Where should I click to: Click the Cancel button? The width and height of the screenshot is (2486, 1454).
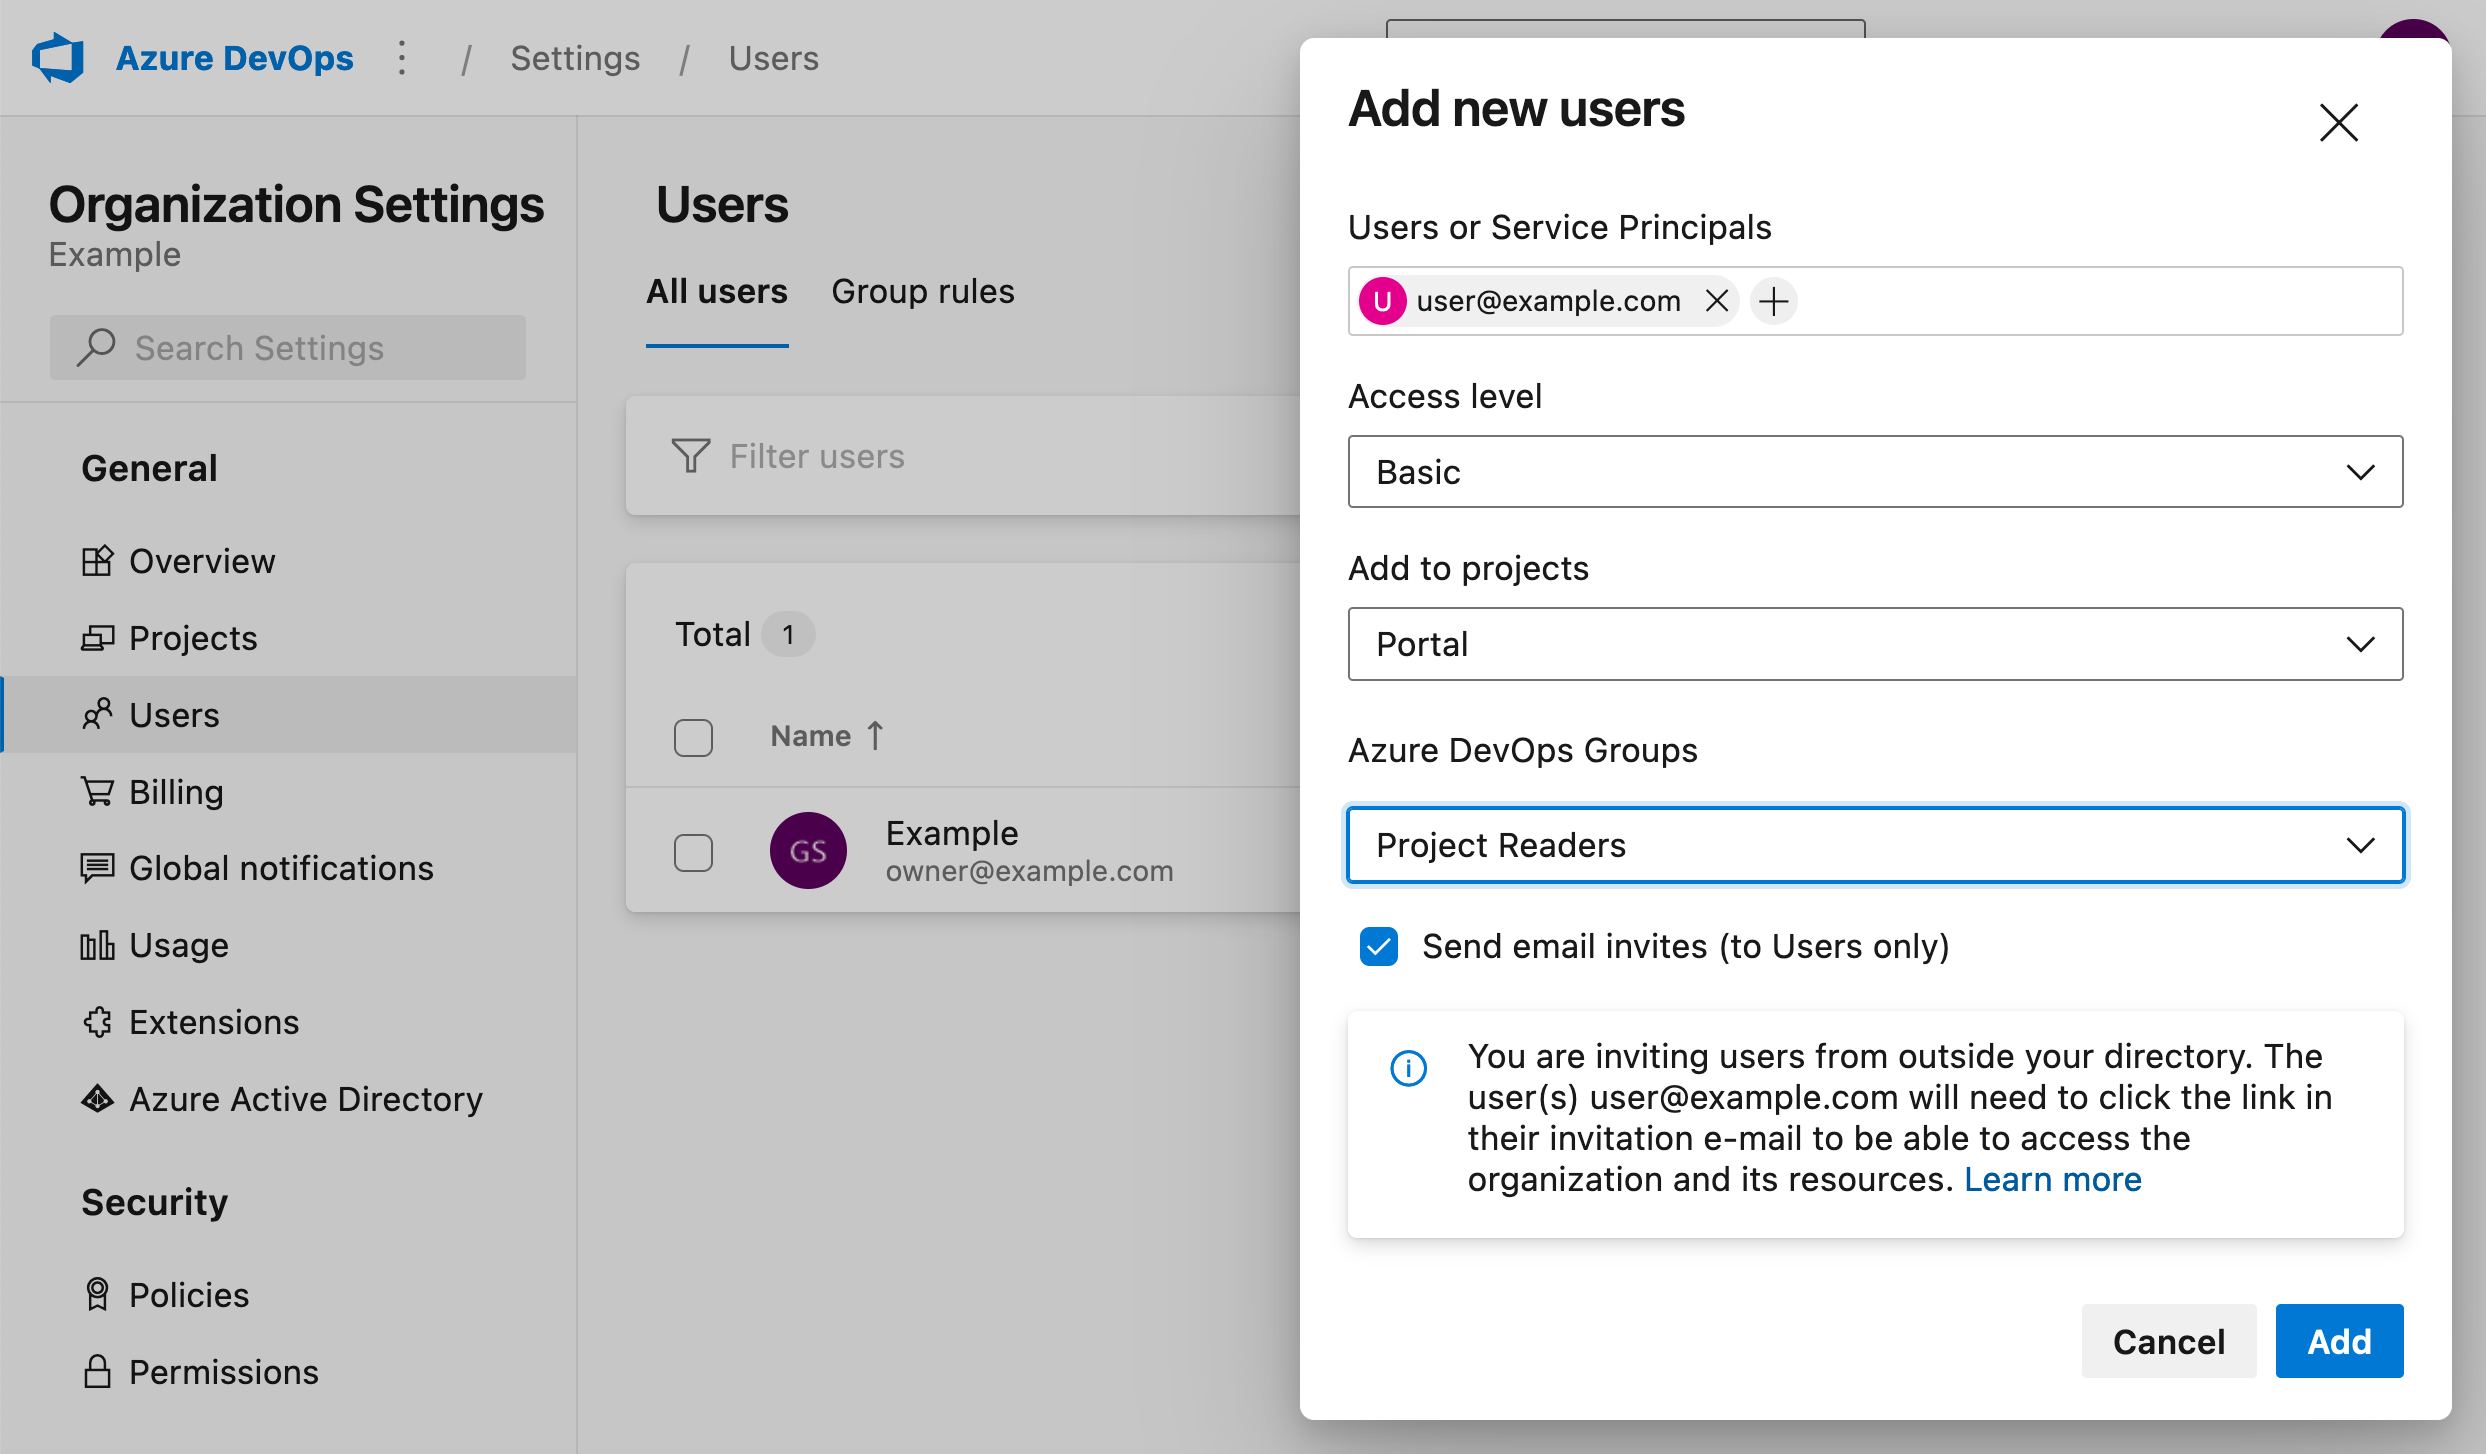pos(2168,1341)
